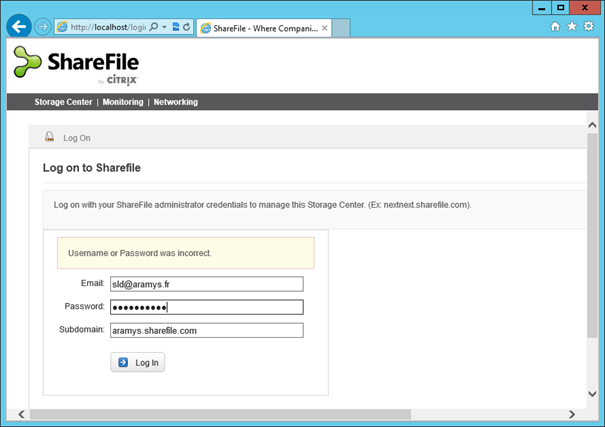Click the Email label text

93,283
